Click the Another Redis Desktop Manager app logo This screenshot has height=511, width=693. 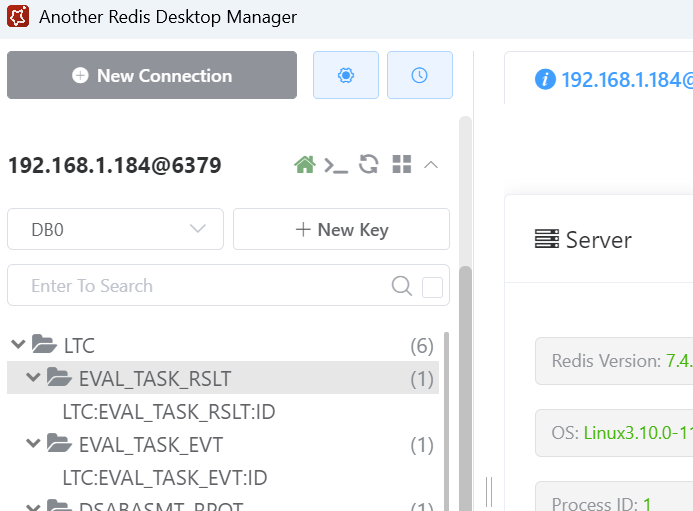click(18, 16)
